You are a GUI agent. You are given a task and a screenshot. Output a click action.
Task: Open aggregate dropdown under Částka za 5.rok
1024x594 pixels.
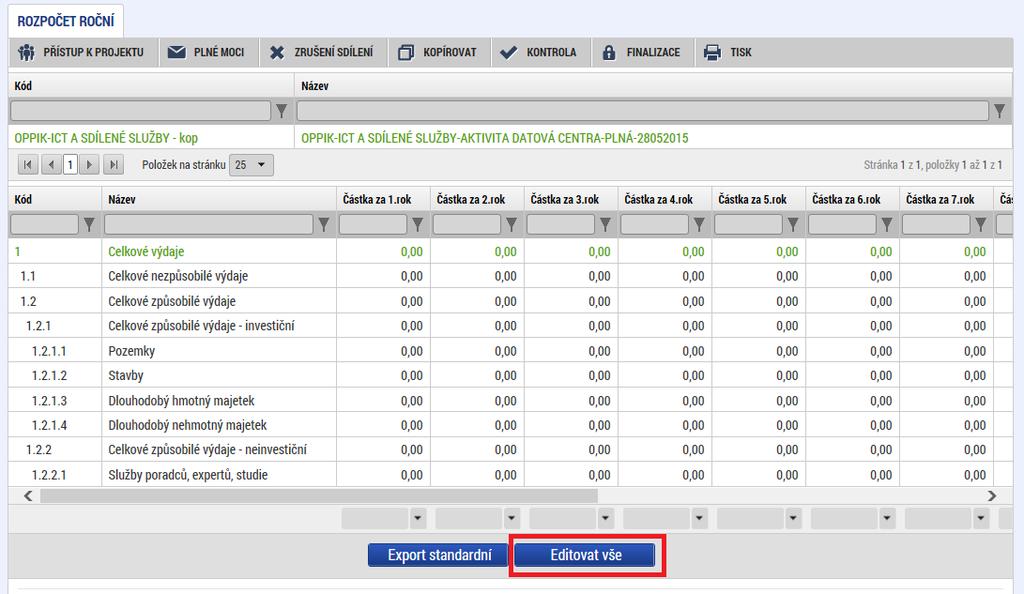[x=793, y=519]
